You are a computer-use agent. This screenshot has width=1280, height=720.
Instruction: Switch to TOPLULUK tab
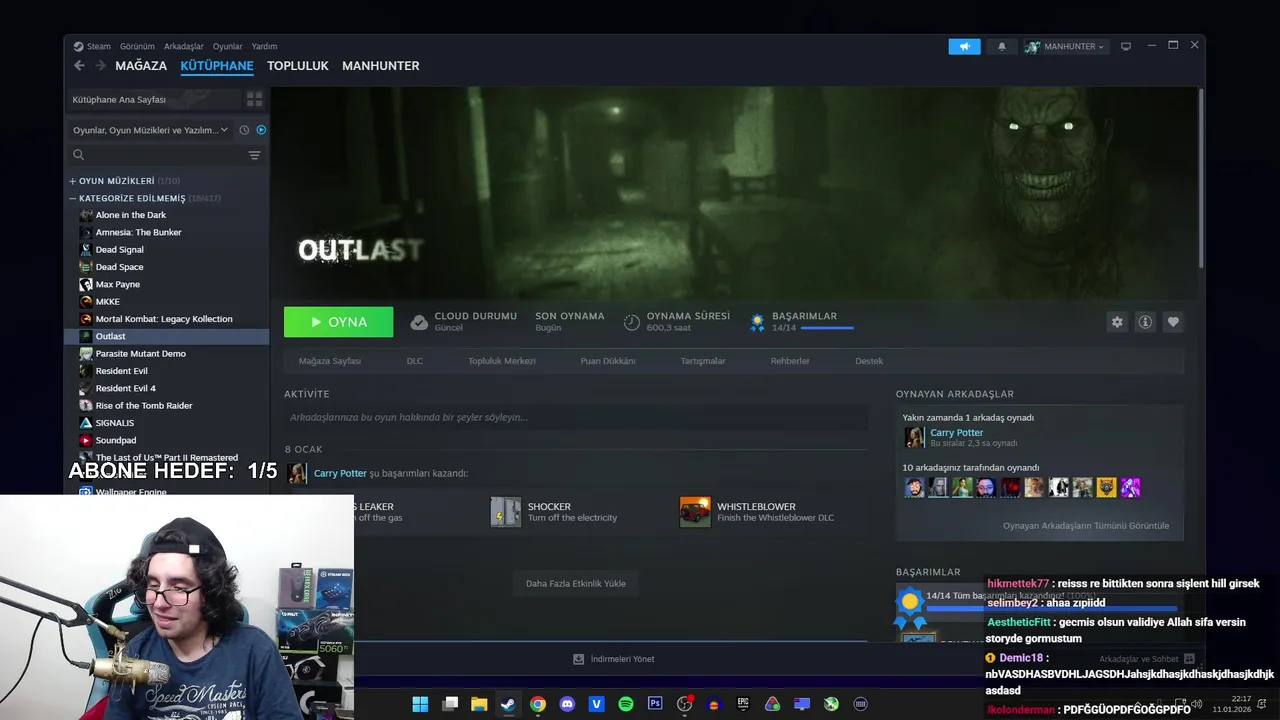click(x=298, y=66)
